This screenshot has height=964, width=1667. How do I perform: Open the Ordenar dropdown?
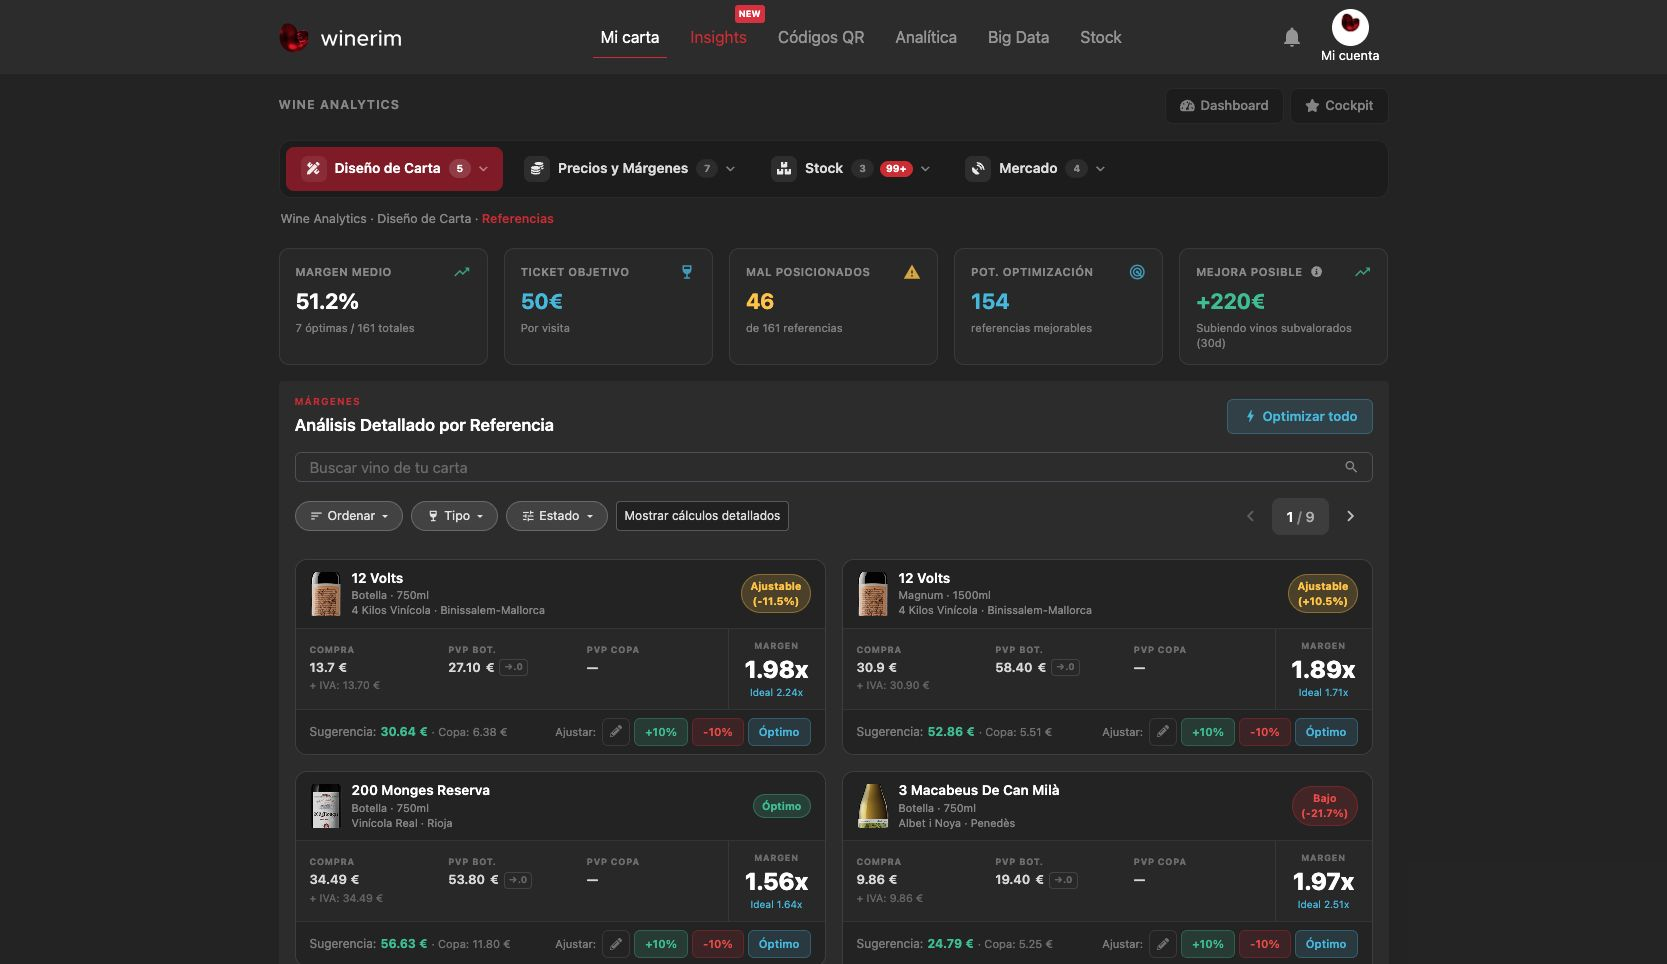[x=349, y=516]
